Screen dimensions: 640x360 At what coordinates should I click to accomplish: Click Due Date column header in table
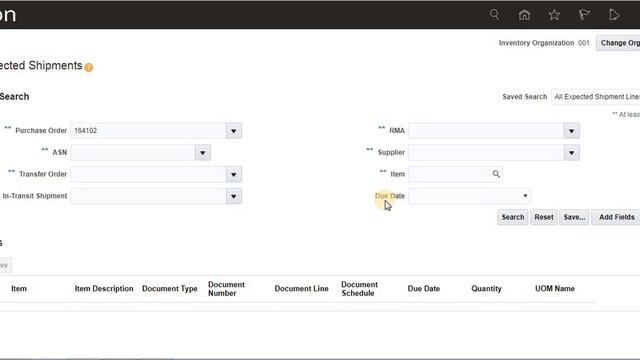[424, 289]
